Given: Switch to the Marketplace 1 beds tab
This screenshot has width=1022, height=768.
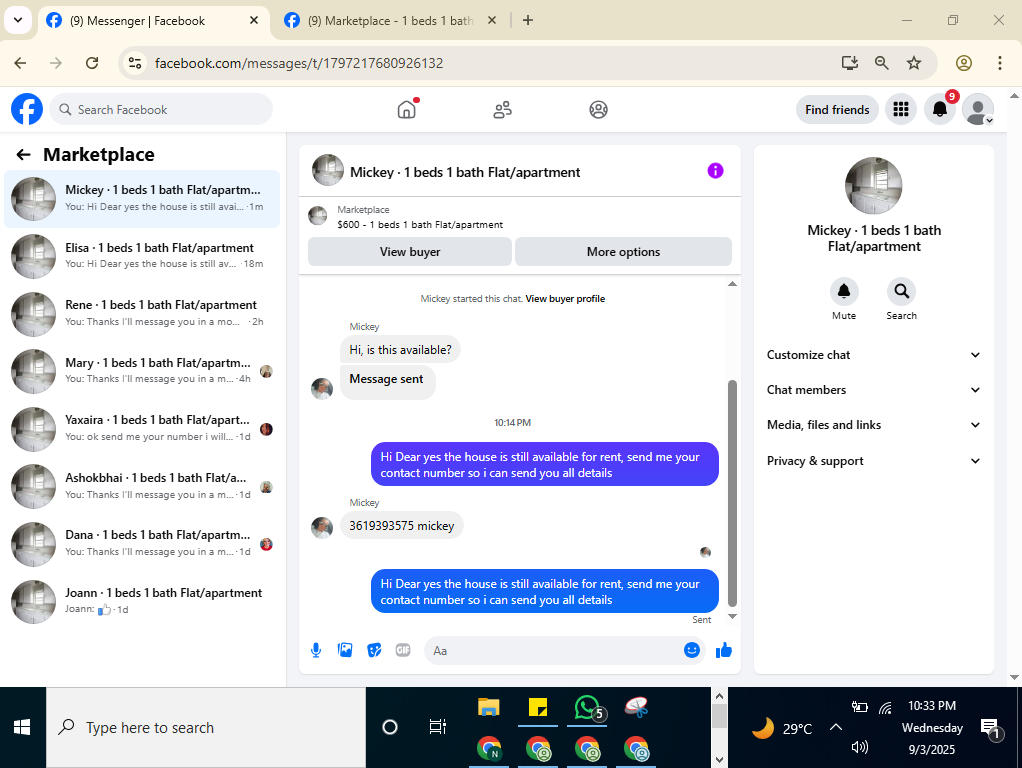Looking at the screenshot, I should tap(390, 21).
